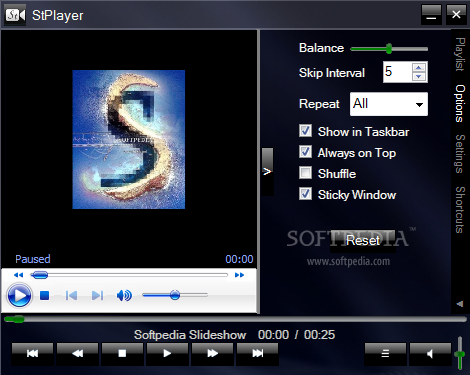Image resolution: width=470 pixels, height=375 pixels.
Task: Click the green Balance slider handle
Action: (389, 49)
